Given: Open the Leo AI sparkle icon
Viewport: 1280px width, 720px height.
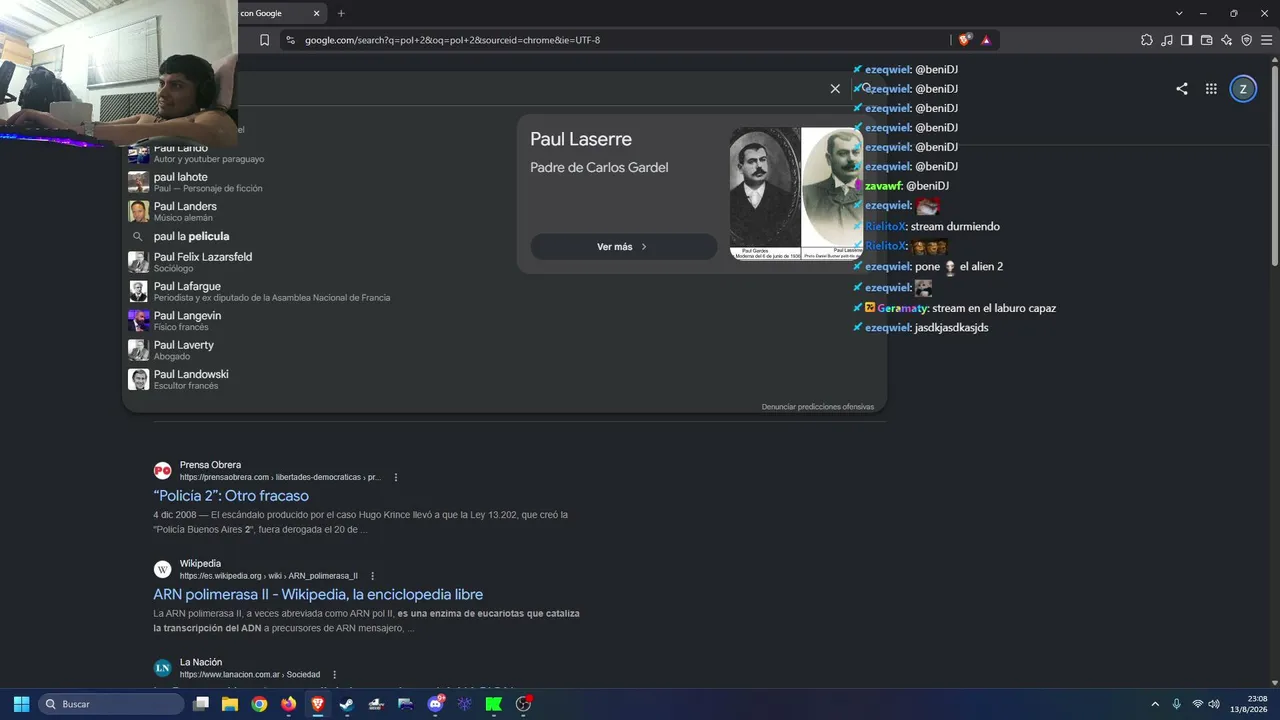Looking at the screenshot, I should click(x=1227, y=40).
